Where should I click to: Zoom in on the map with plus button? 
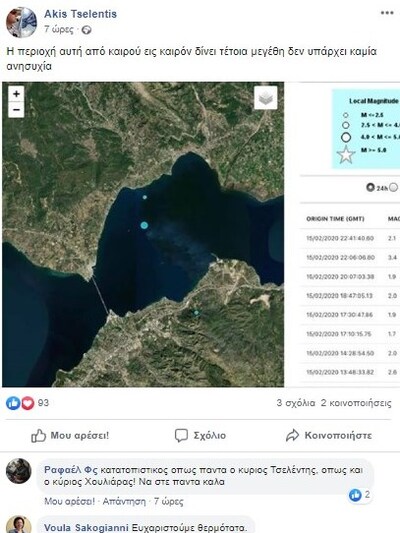point(16,94)
